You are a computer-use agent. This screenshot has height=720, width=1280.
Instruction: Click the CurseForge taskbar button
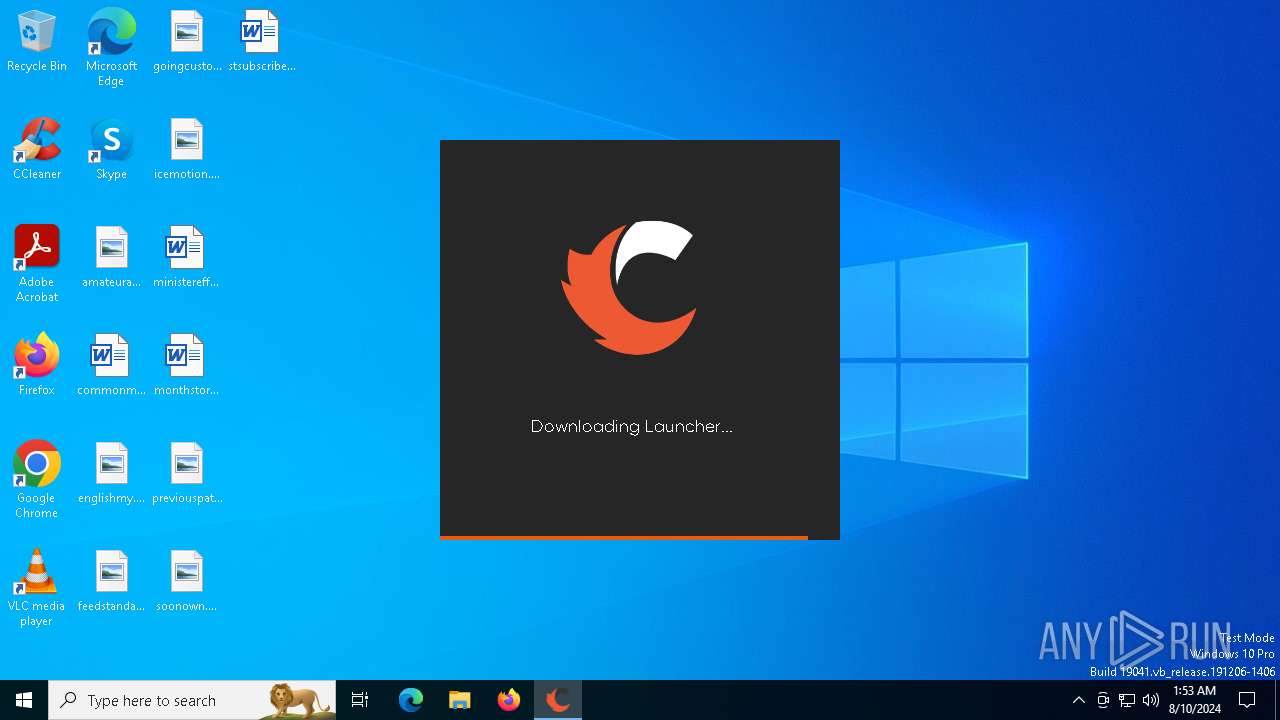click(x=558, y=700)
